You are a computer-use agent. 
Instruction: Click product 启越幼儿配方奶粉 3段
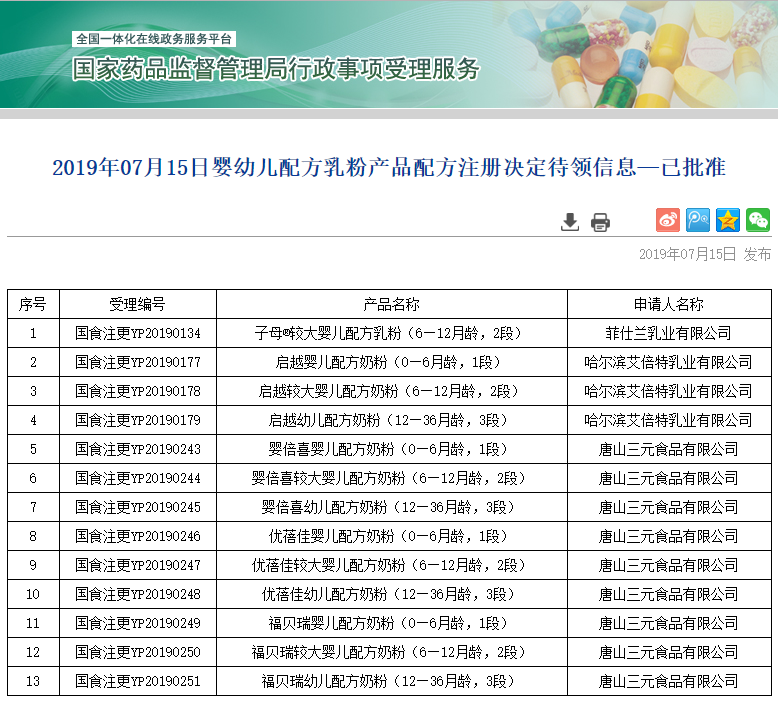point(392,420)
